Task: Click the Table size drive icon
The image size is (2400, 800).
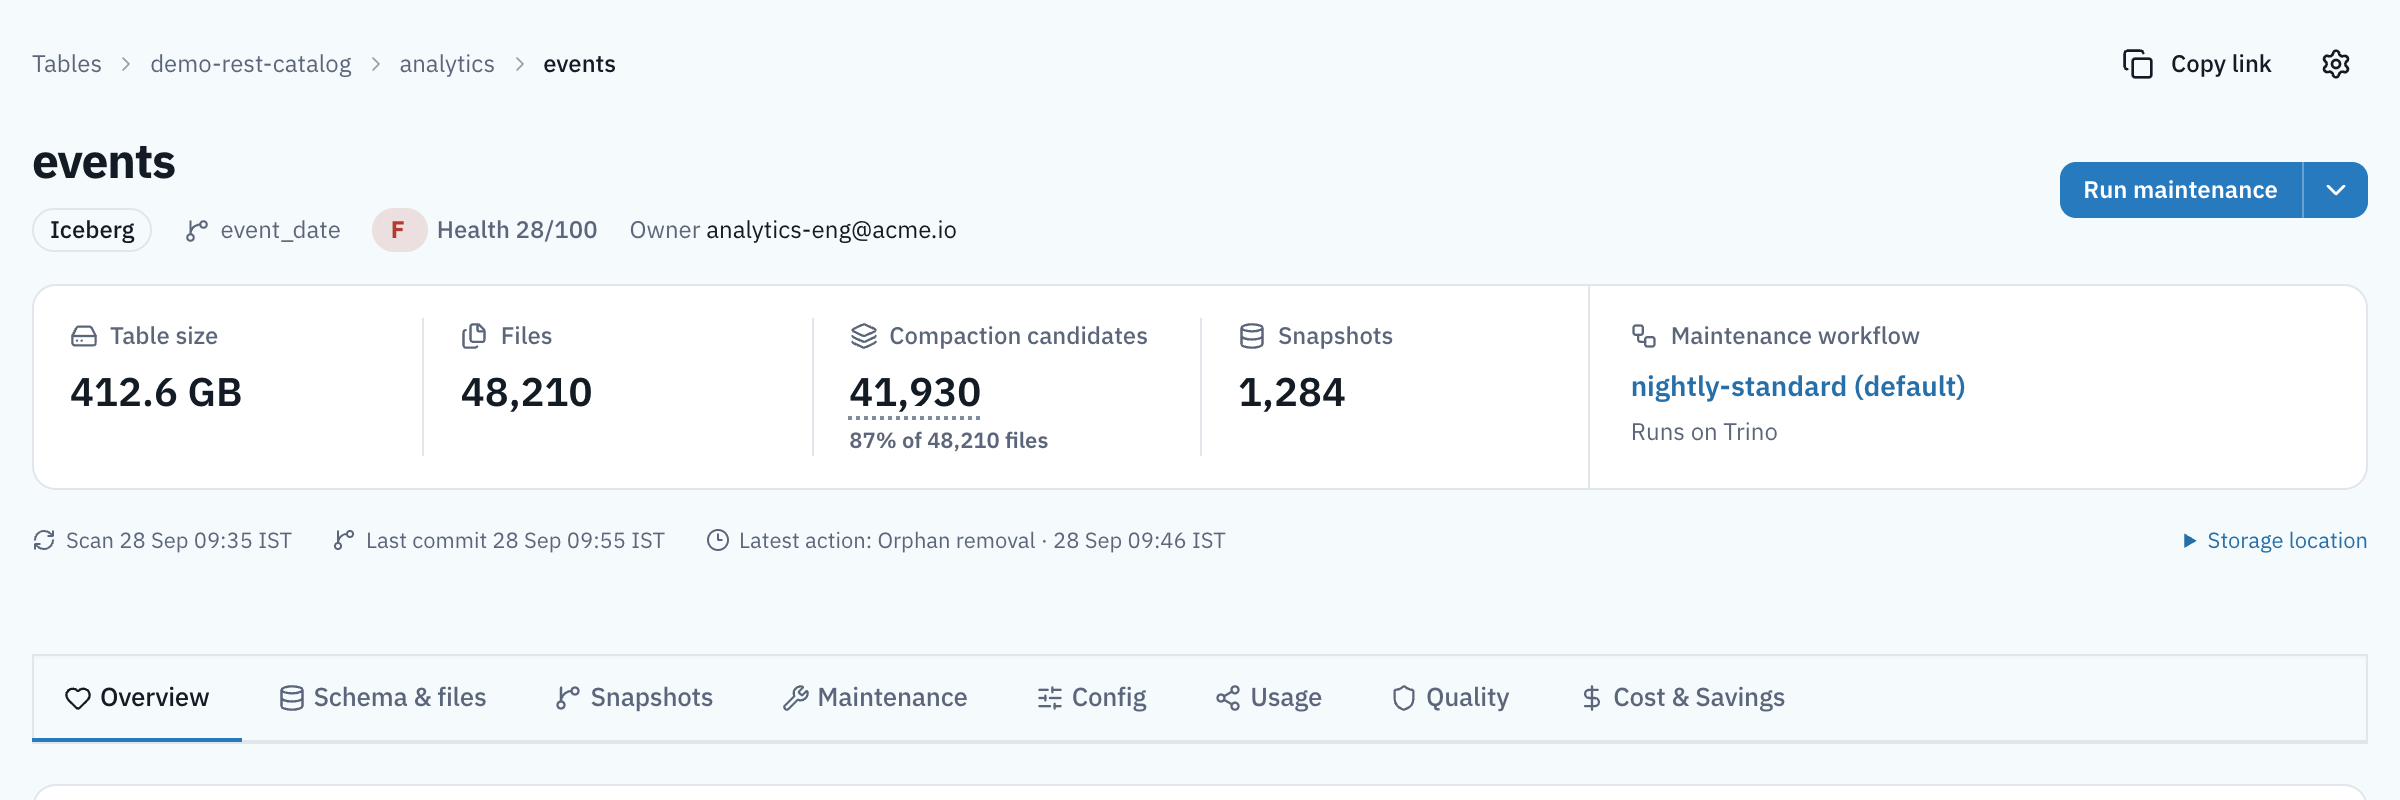Action: 84,336
